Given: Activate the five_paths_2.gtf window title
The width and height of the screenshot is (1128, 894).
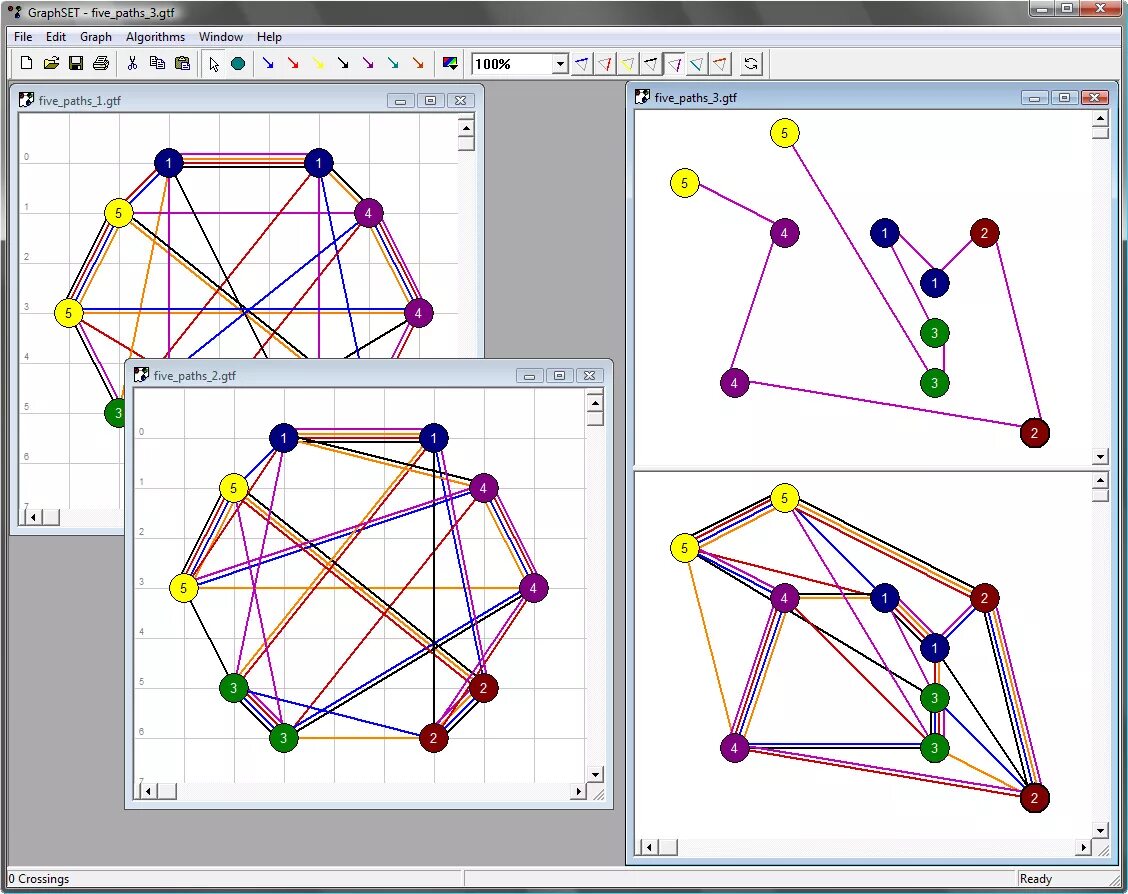Looking at the screenshot, I should coord(195,375).
